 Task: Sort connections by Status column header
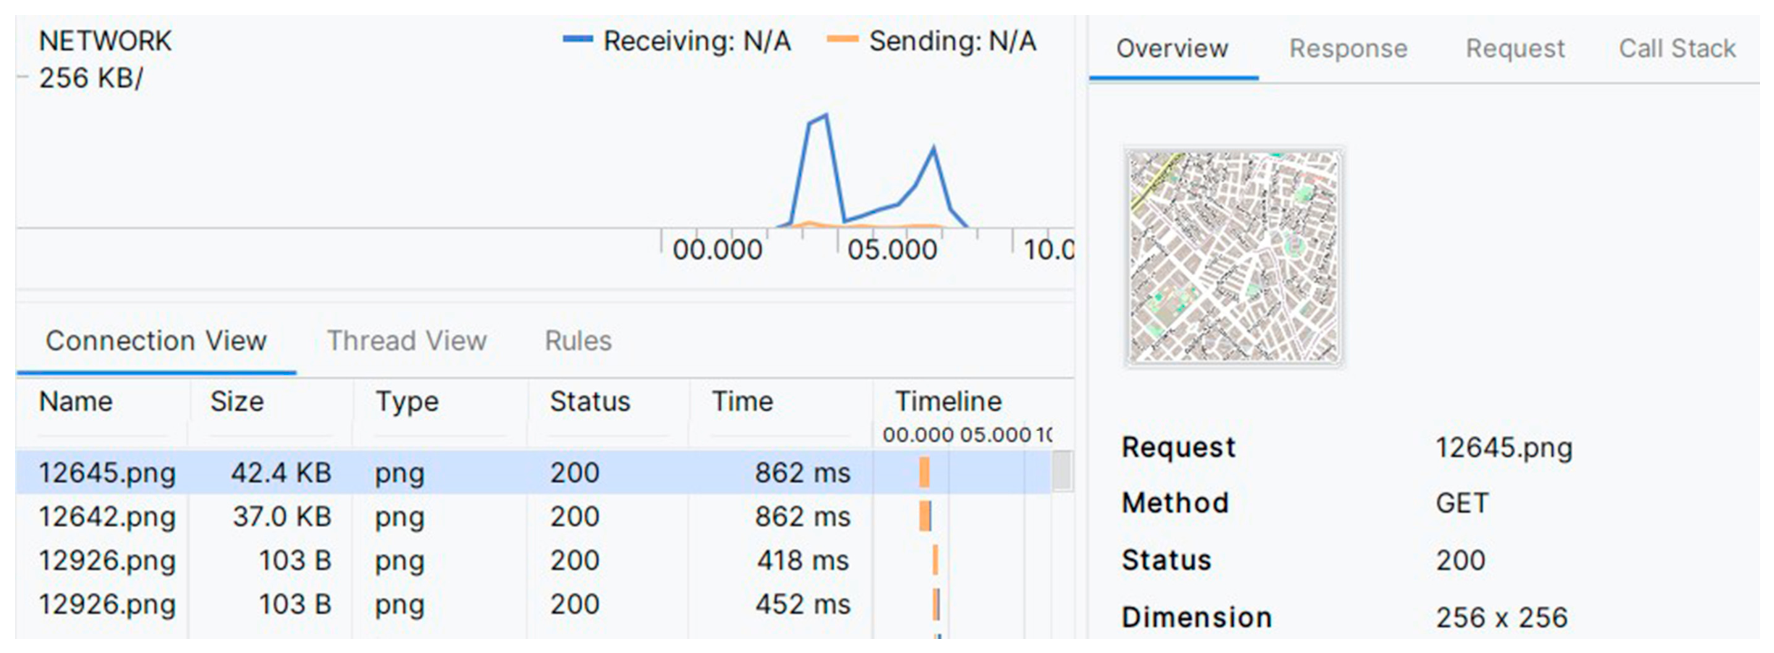click(x=590, y=401)
